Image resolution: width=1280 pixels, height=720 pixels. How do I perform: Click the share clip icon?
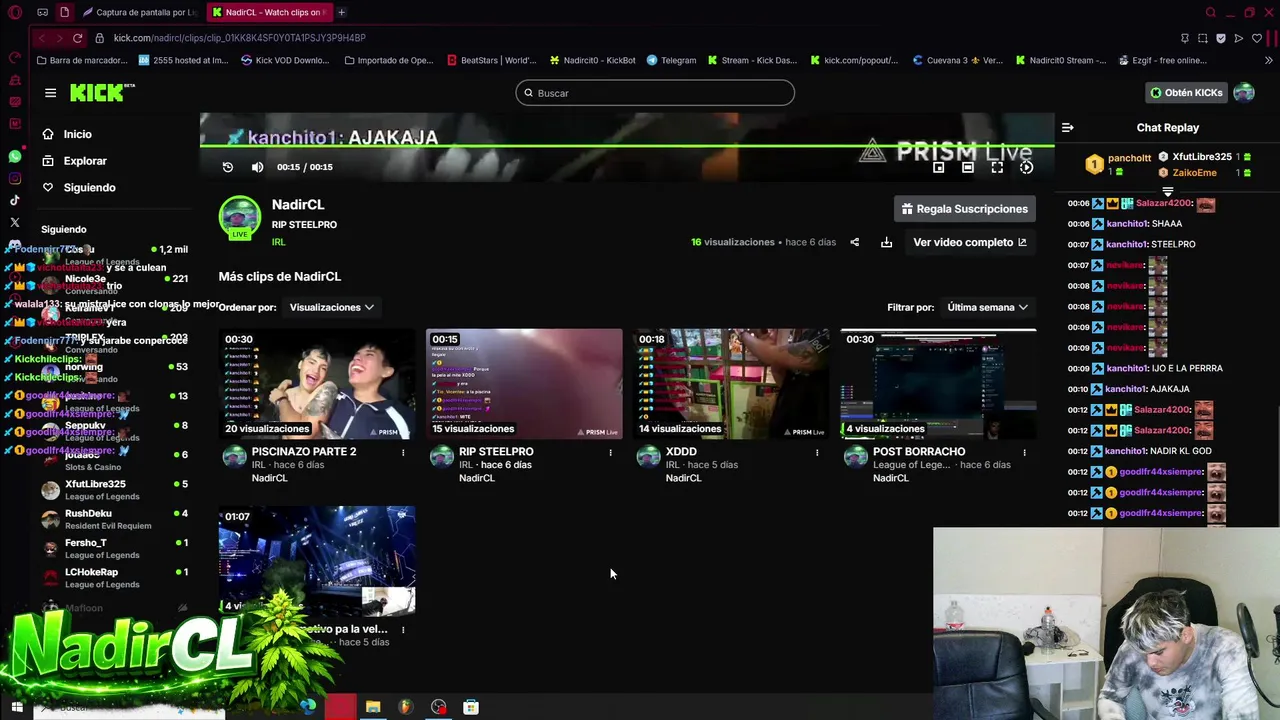point(854,242)
